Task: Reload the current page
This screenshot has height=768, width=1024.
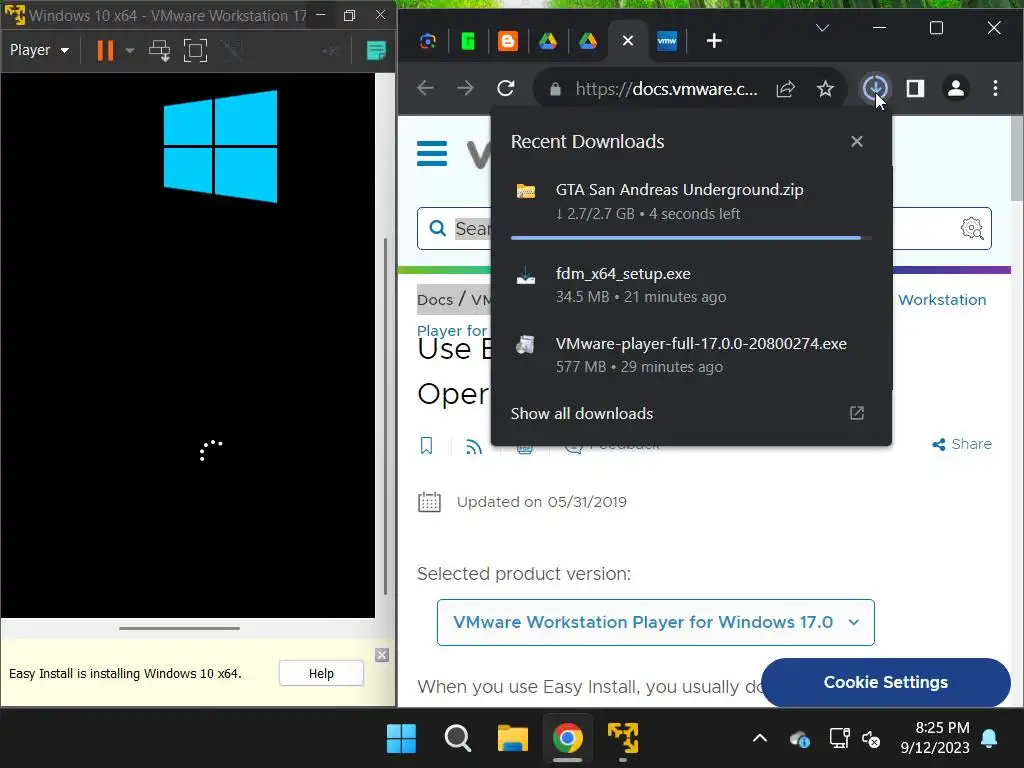Action: coord(505,88)
